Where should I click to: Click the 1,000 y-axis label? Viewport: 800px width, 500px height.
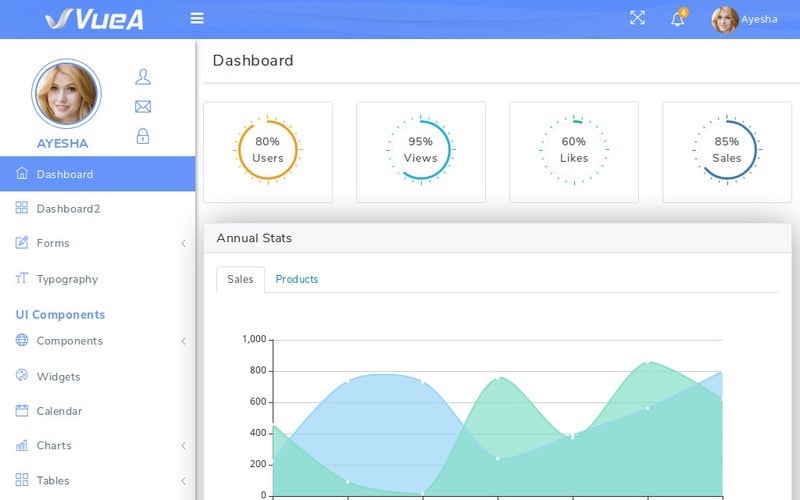[x=254, y=339]
